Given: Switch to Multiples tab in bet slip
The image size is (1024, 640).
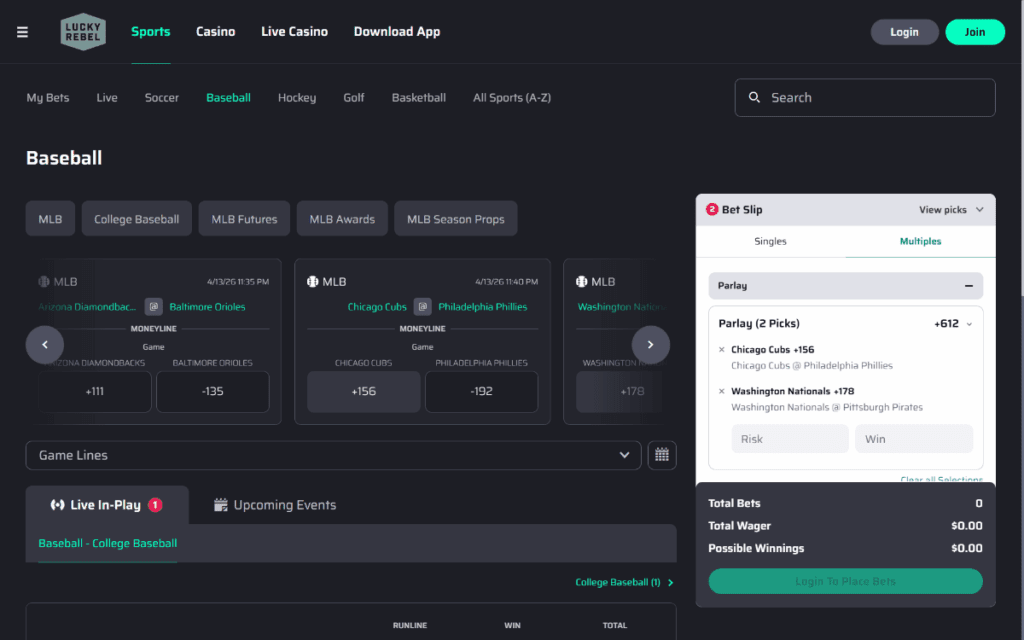Looking at the screenshot, I should click(920, 241).
